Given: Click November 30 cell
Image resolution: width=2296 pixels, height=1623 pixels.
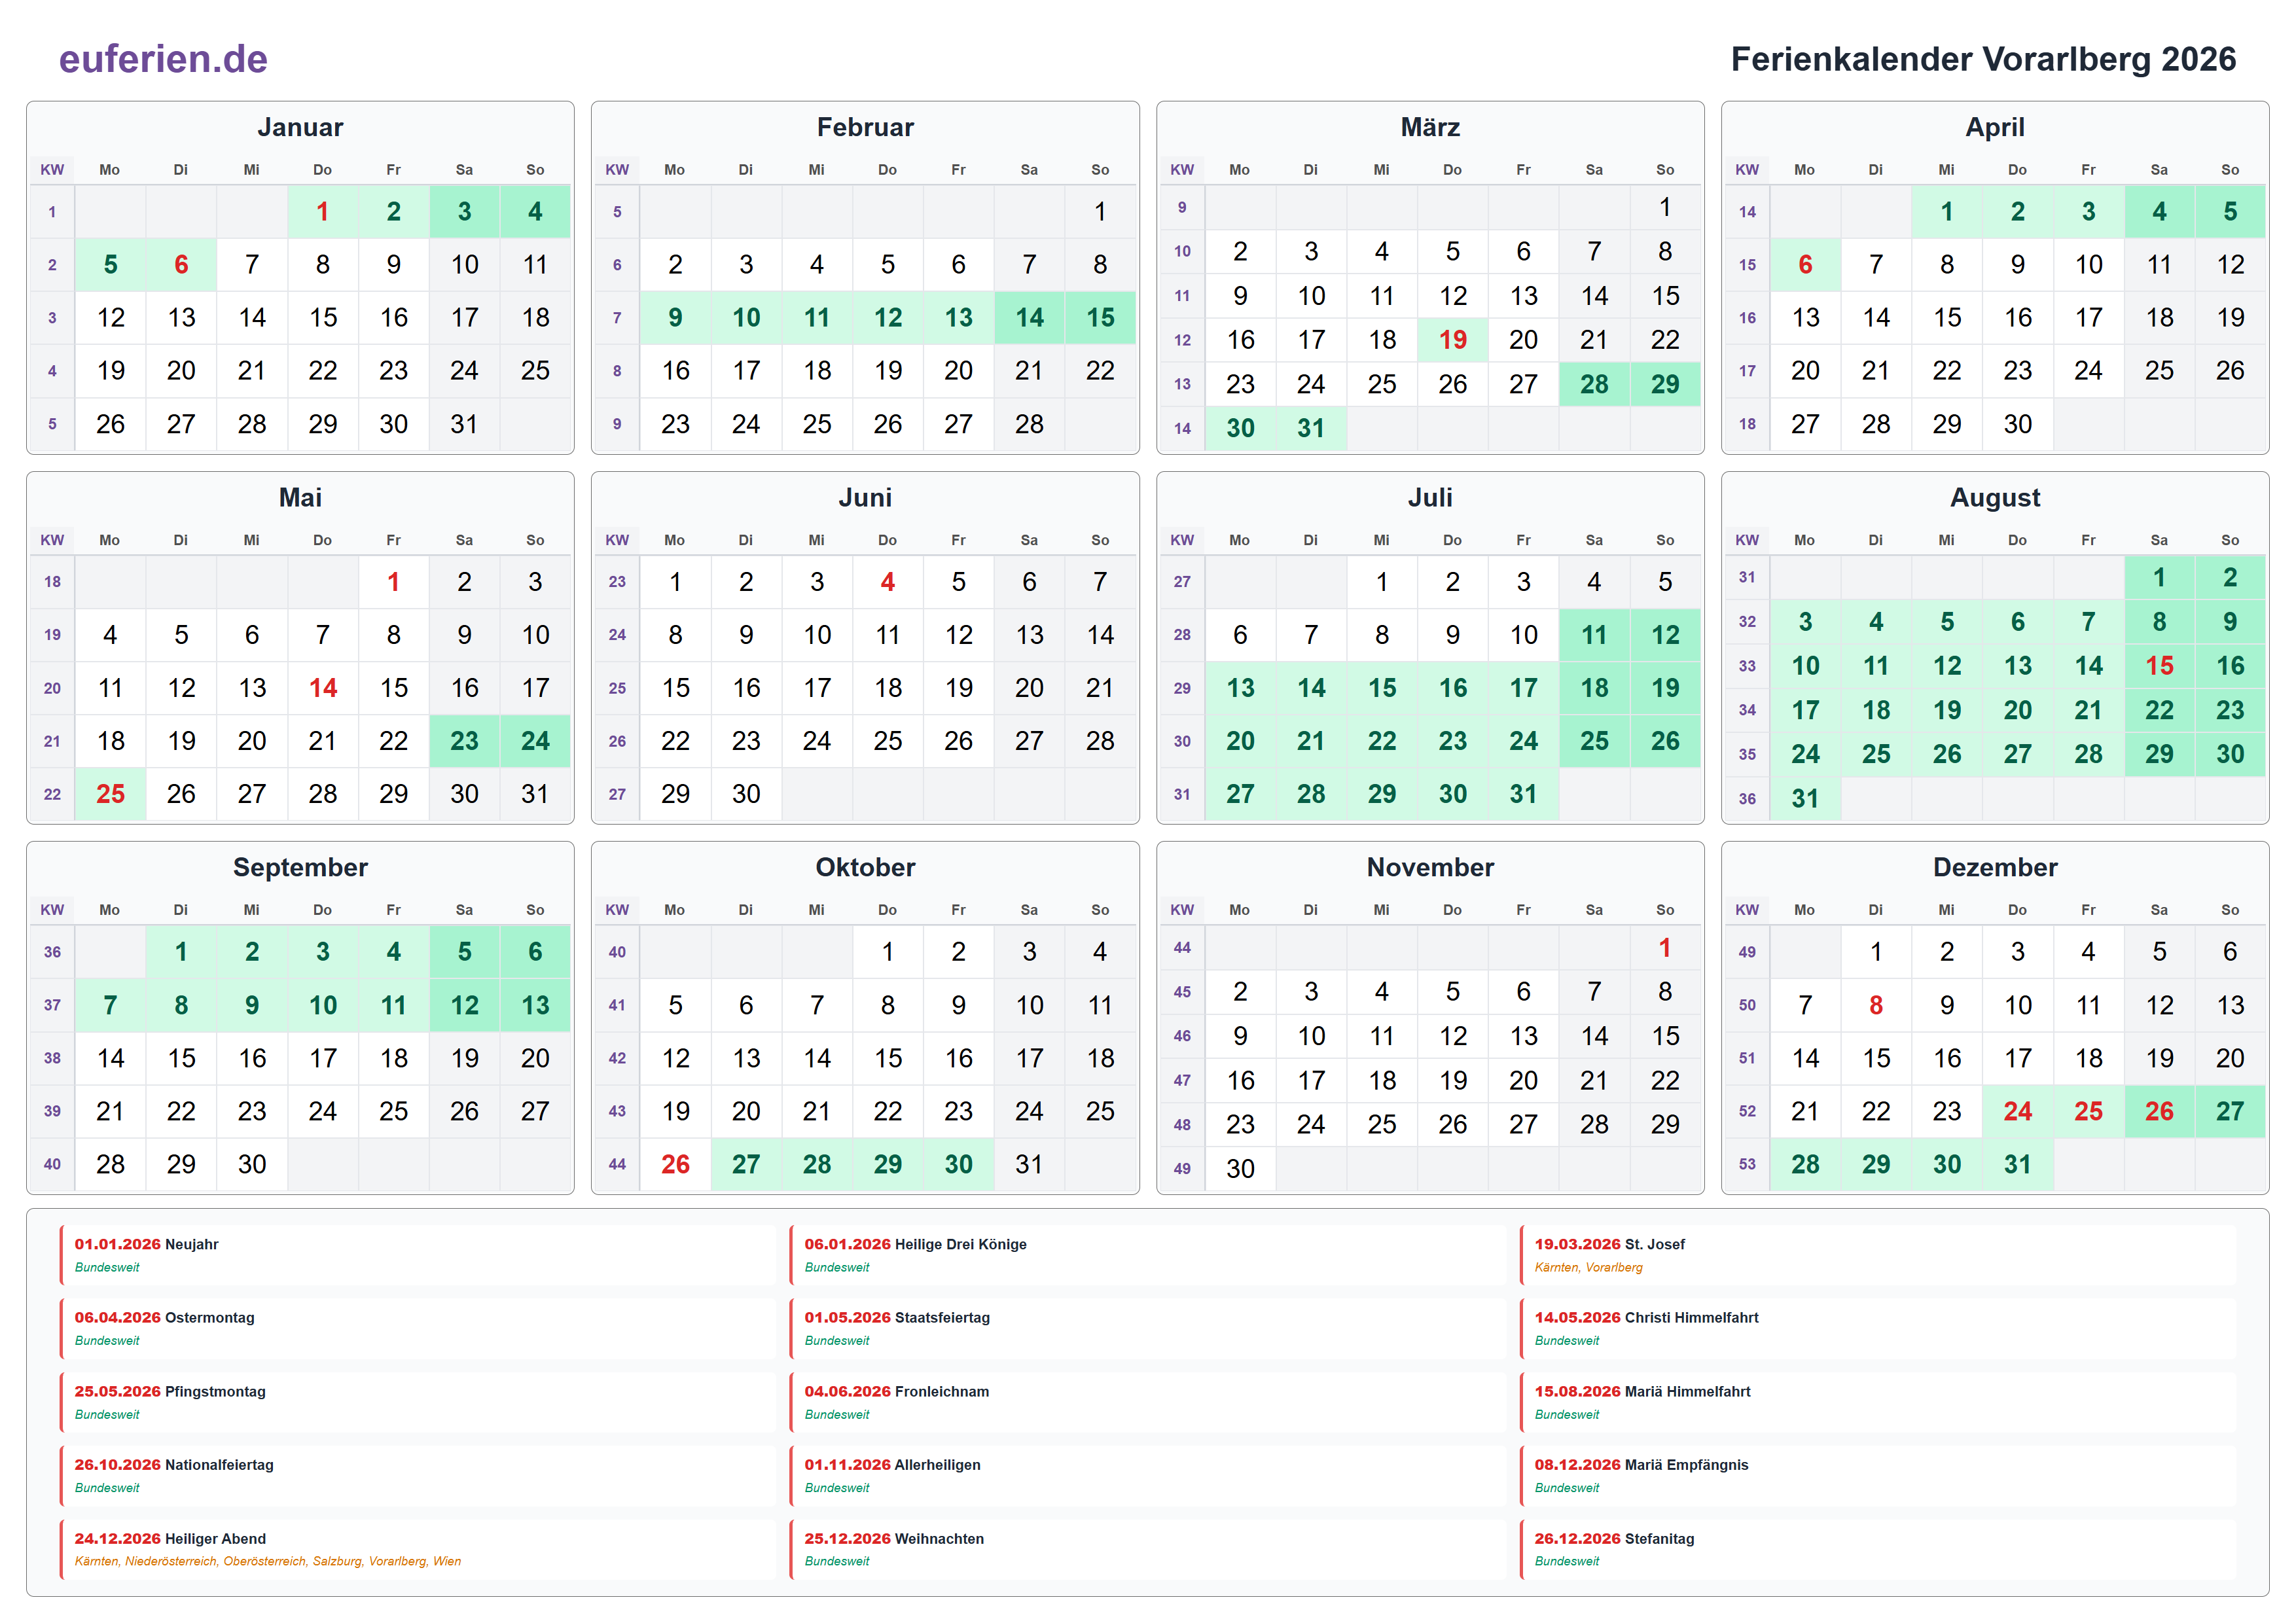Looking at the screenshot, I should 1240,1168.
